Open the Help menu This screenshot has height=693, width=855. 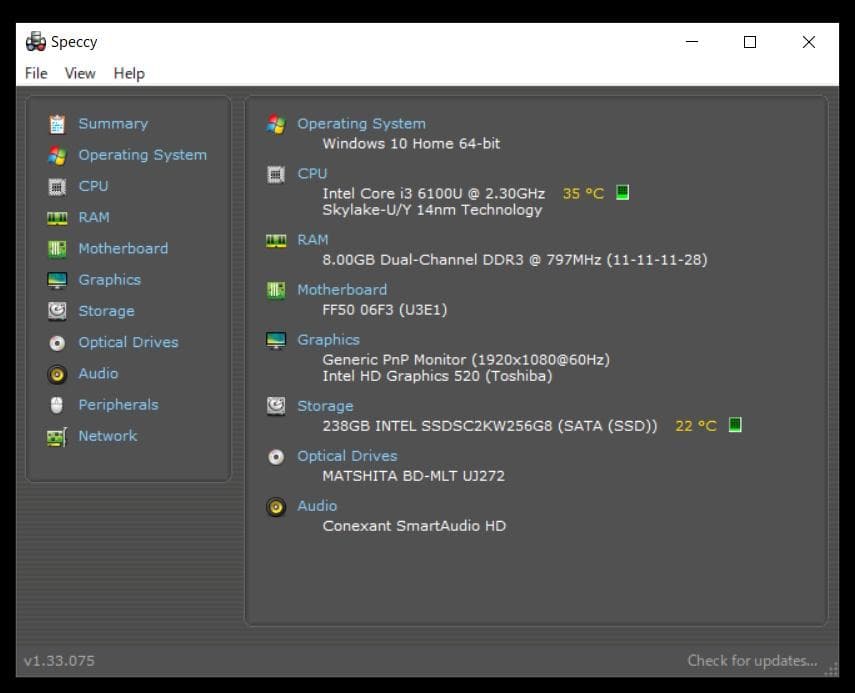[129, 73]
